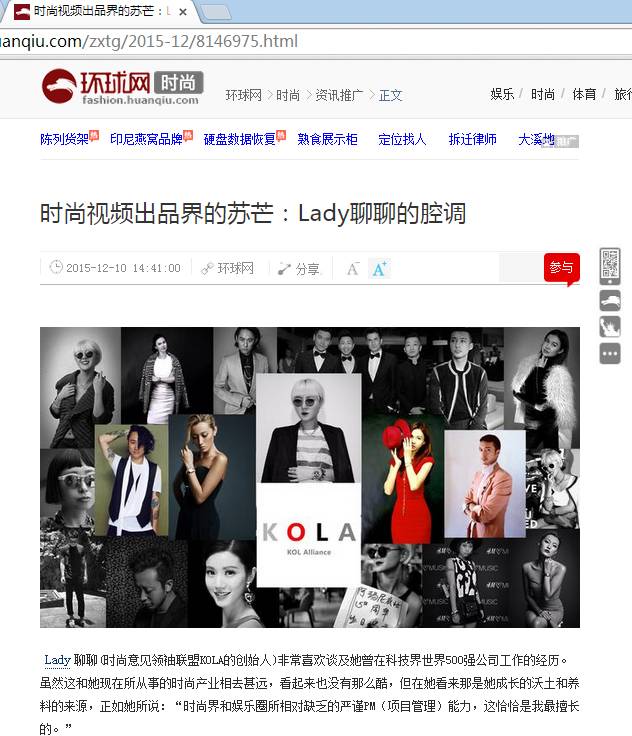Go to 资讯推广 breadcrumb link
The width and height of the screenshot is (632, 736).
pyautogui.click(x=339, y=95)
